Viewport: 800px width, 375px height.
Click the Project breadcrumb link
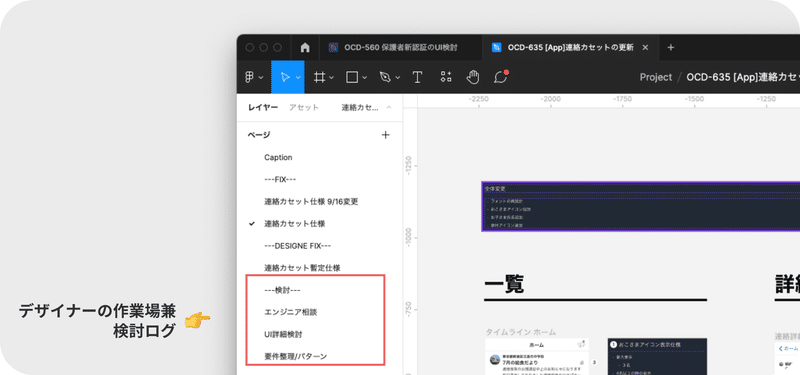656,77
